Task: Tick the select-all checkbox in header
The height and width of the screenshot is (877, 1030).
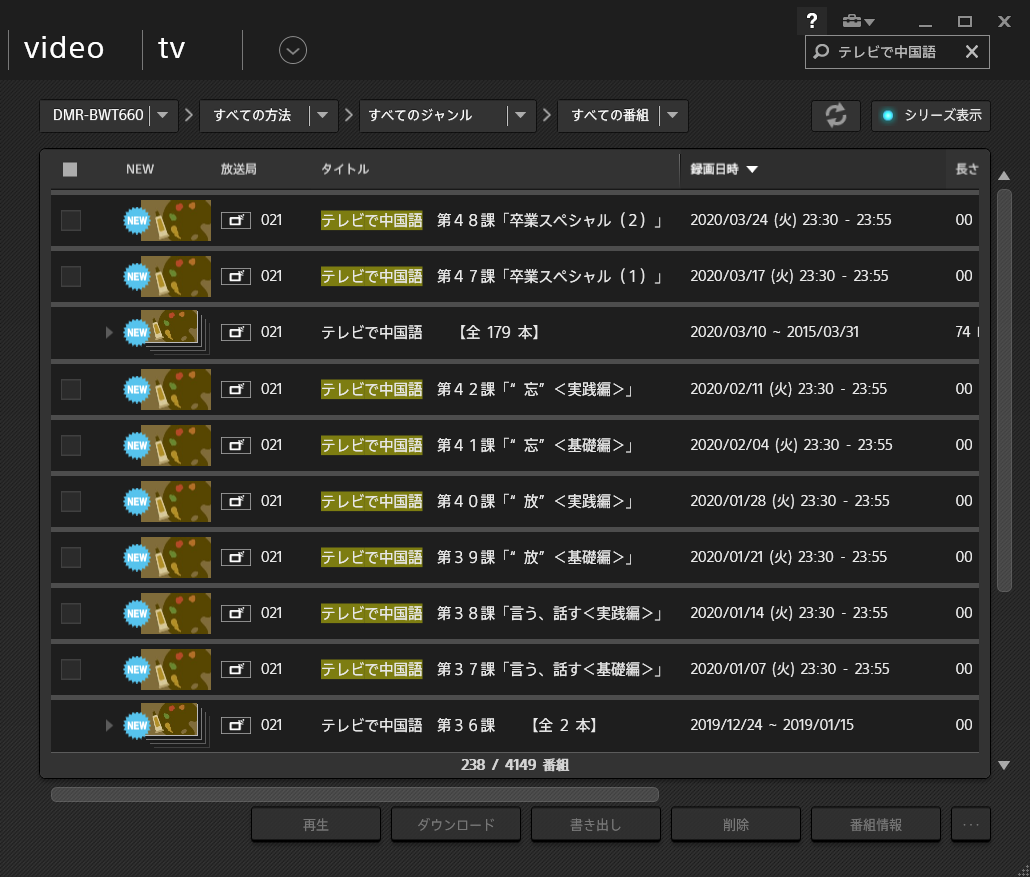Action: coord(70,170)
